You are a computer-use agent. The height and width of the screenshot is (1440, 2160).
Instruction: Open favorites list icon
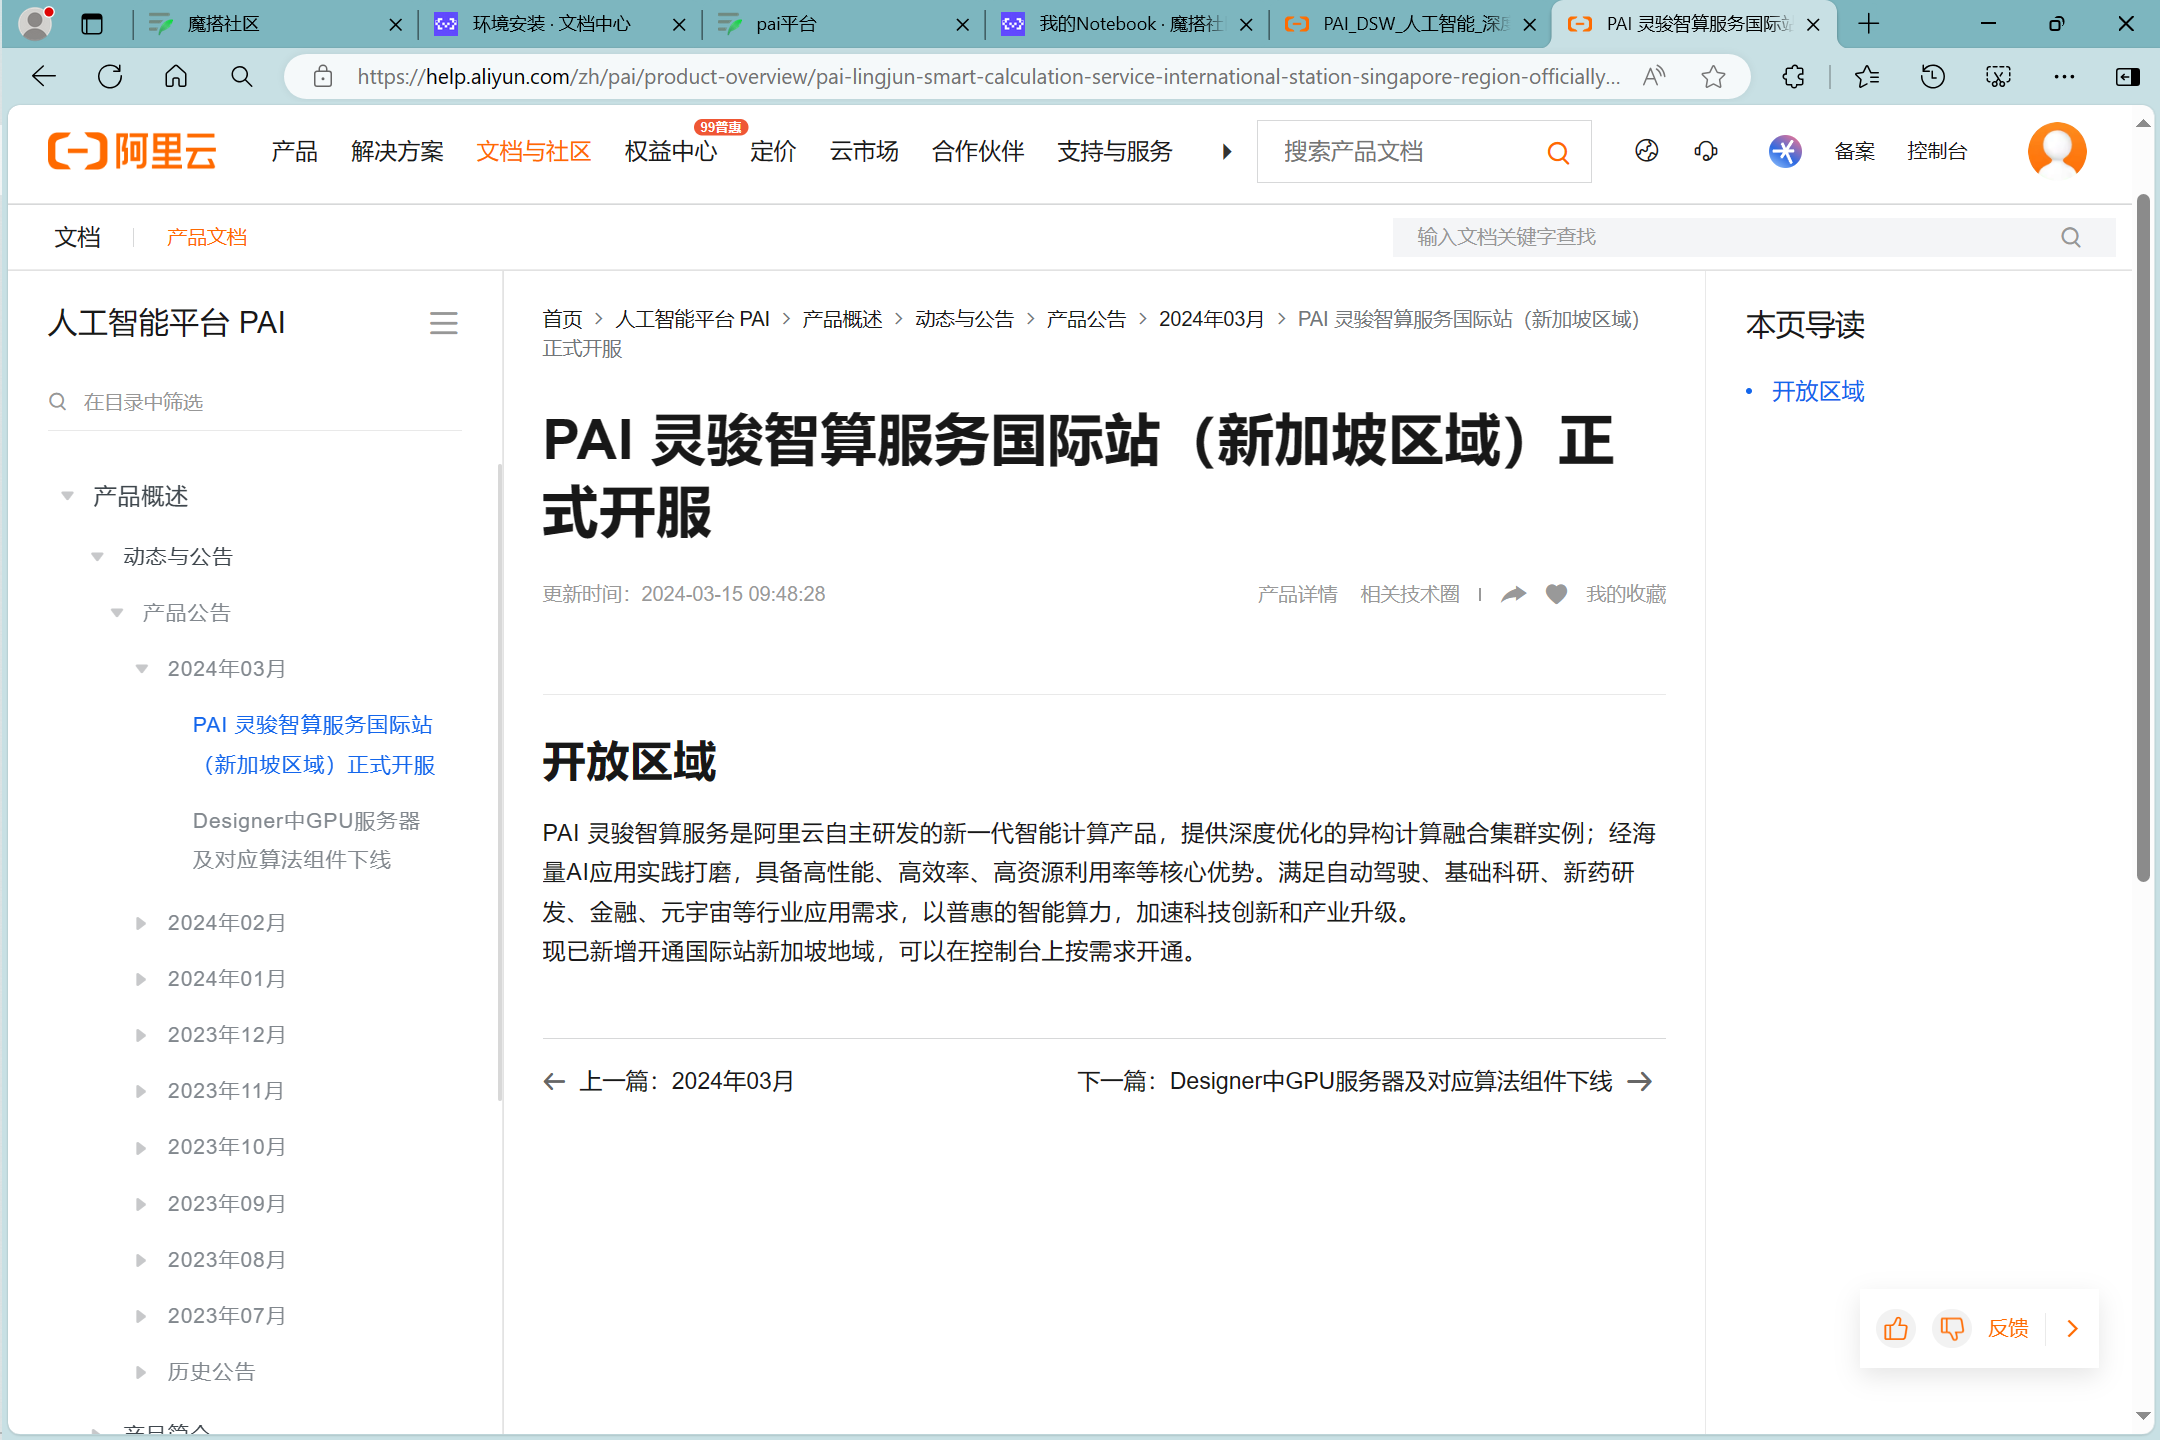point(1867,76)
